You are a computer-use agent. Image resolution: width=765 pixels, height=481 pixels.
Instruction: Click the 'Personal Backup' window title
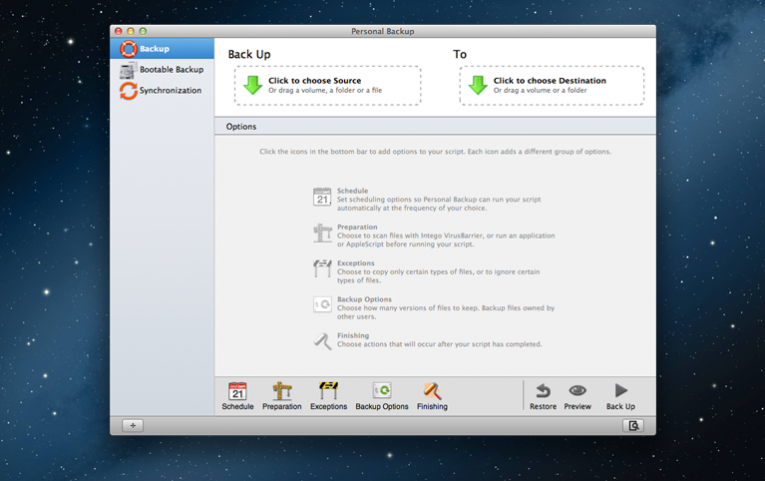pyautogui.click(x=382, y=31)
